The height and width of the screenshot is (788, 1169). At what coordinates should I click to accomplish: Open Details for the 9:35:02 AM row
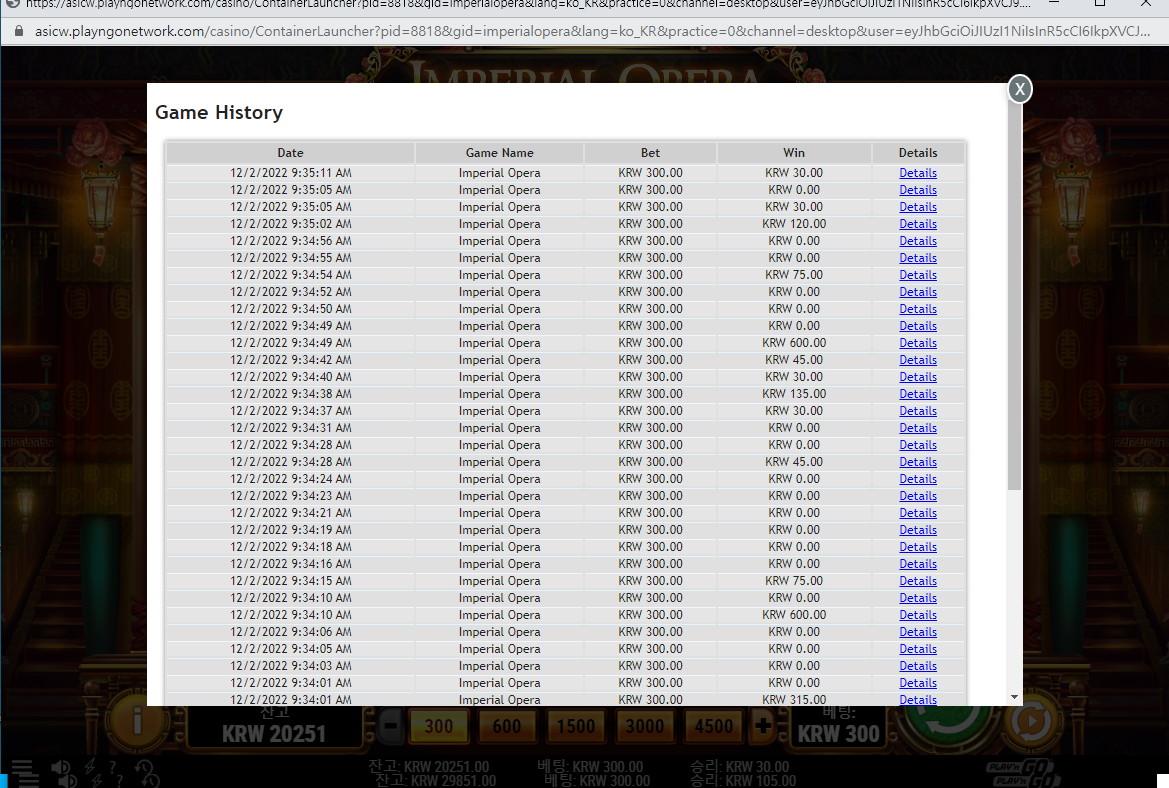[918, 224]
